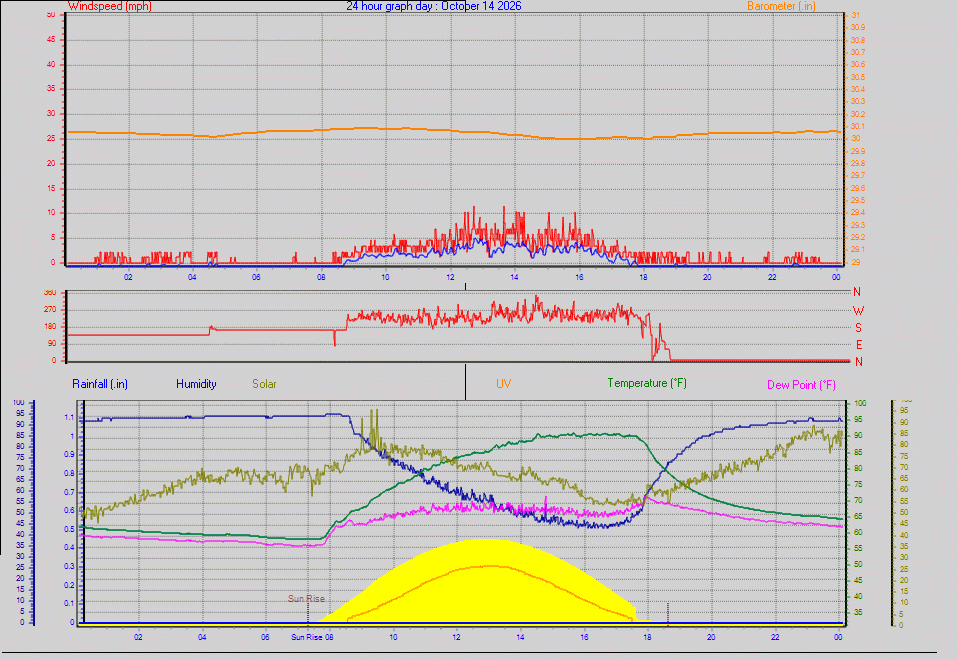Click hour 14 on the bottom chart axis
Viewport: 957px width, 660px height.
pyautogui.click(x=521, y=637)
